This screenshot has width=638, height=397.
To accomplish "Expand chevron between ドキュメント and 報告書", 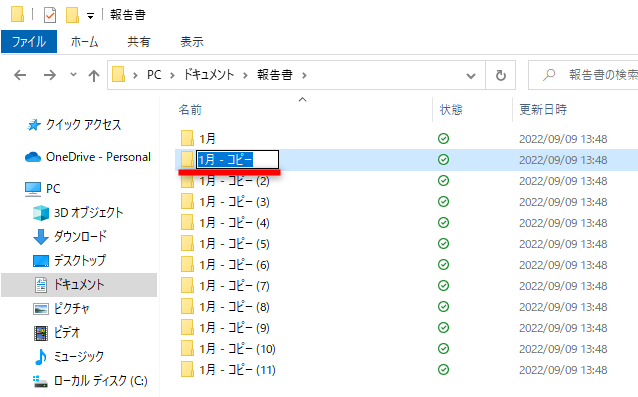I will 245,75.
